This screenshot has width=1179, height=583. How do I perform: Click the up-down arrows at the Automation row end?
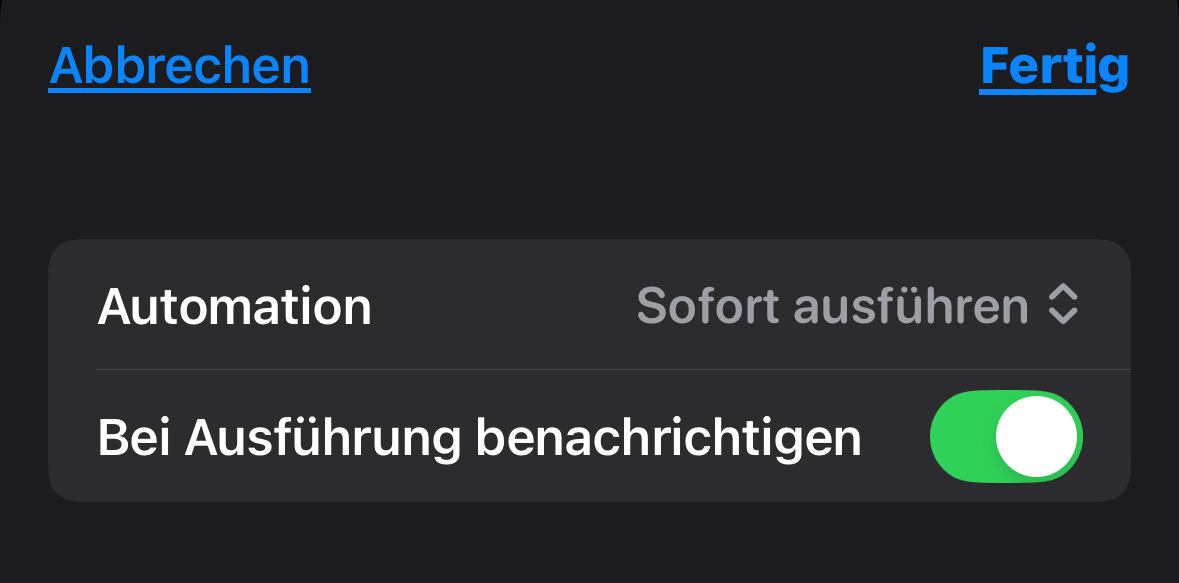(x=1062, y=306)
